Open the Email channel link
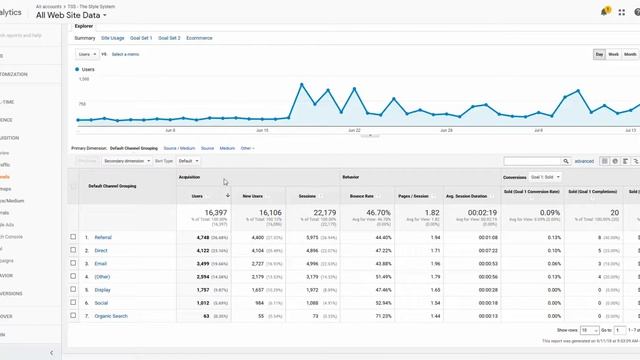The width and height of the screenshot is (640, 360). tap(100, 264)
